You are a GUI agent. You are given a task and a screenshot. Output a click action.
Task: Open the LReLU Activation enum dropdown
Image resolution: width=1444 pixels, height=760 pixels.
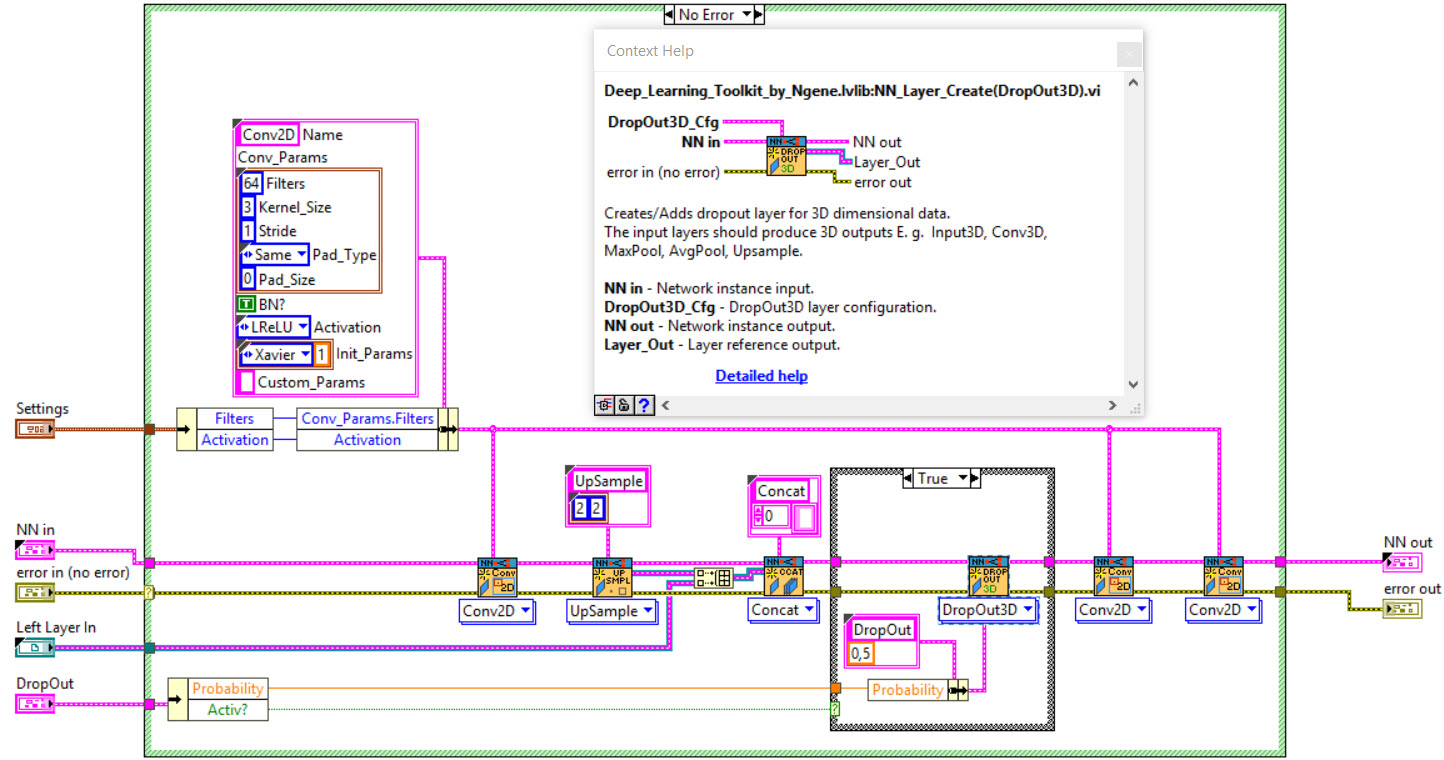click(x=273, y=327)
